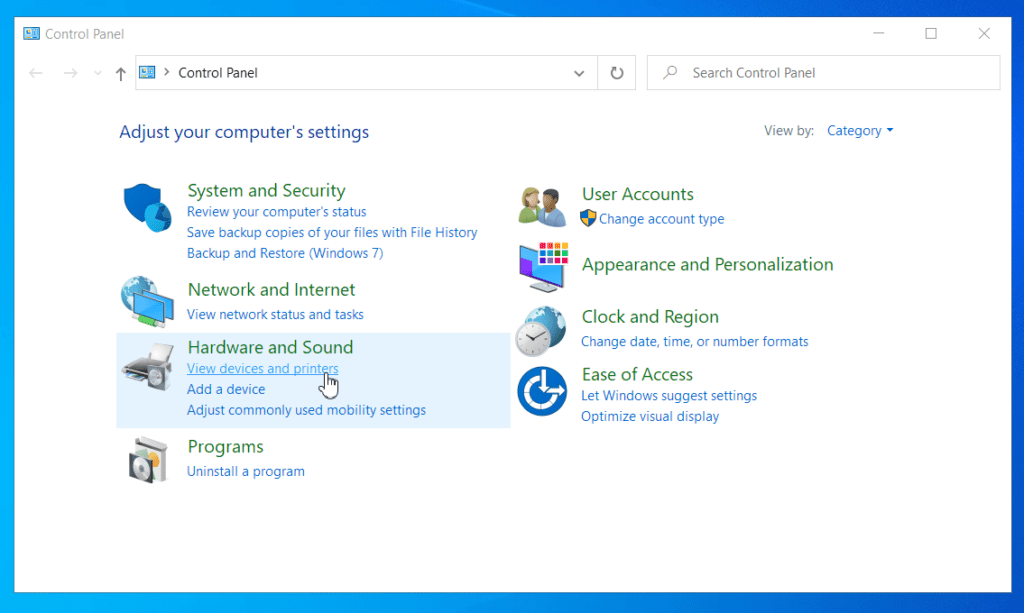The image size is (1024, 613).
Task: Click the Clock and Region icon
Action: (x=541, y=330)
